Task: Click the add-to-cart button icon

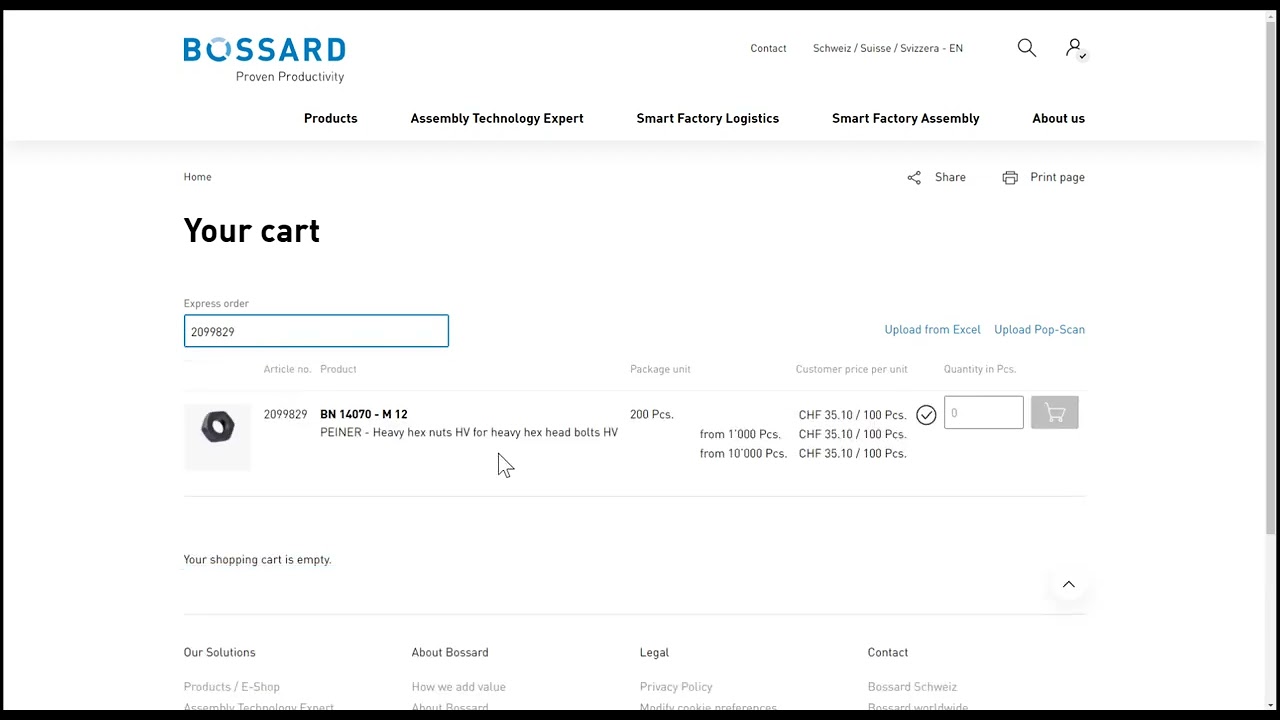Action: tap(1054, 413)
